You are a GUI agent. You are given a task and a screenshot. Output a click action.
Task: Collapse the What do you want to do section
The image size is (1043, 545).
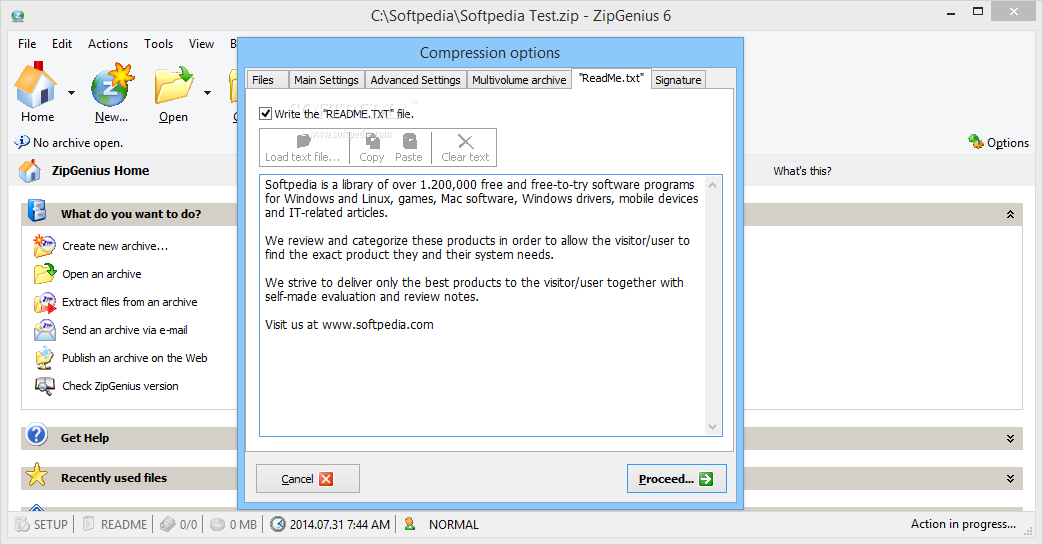click(1010, 214)
